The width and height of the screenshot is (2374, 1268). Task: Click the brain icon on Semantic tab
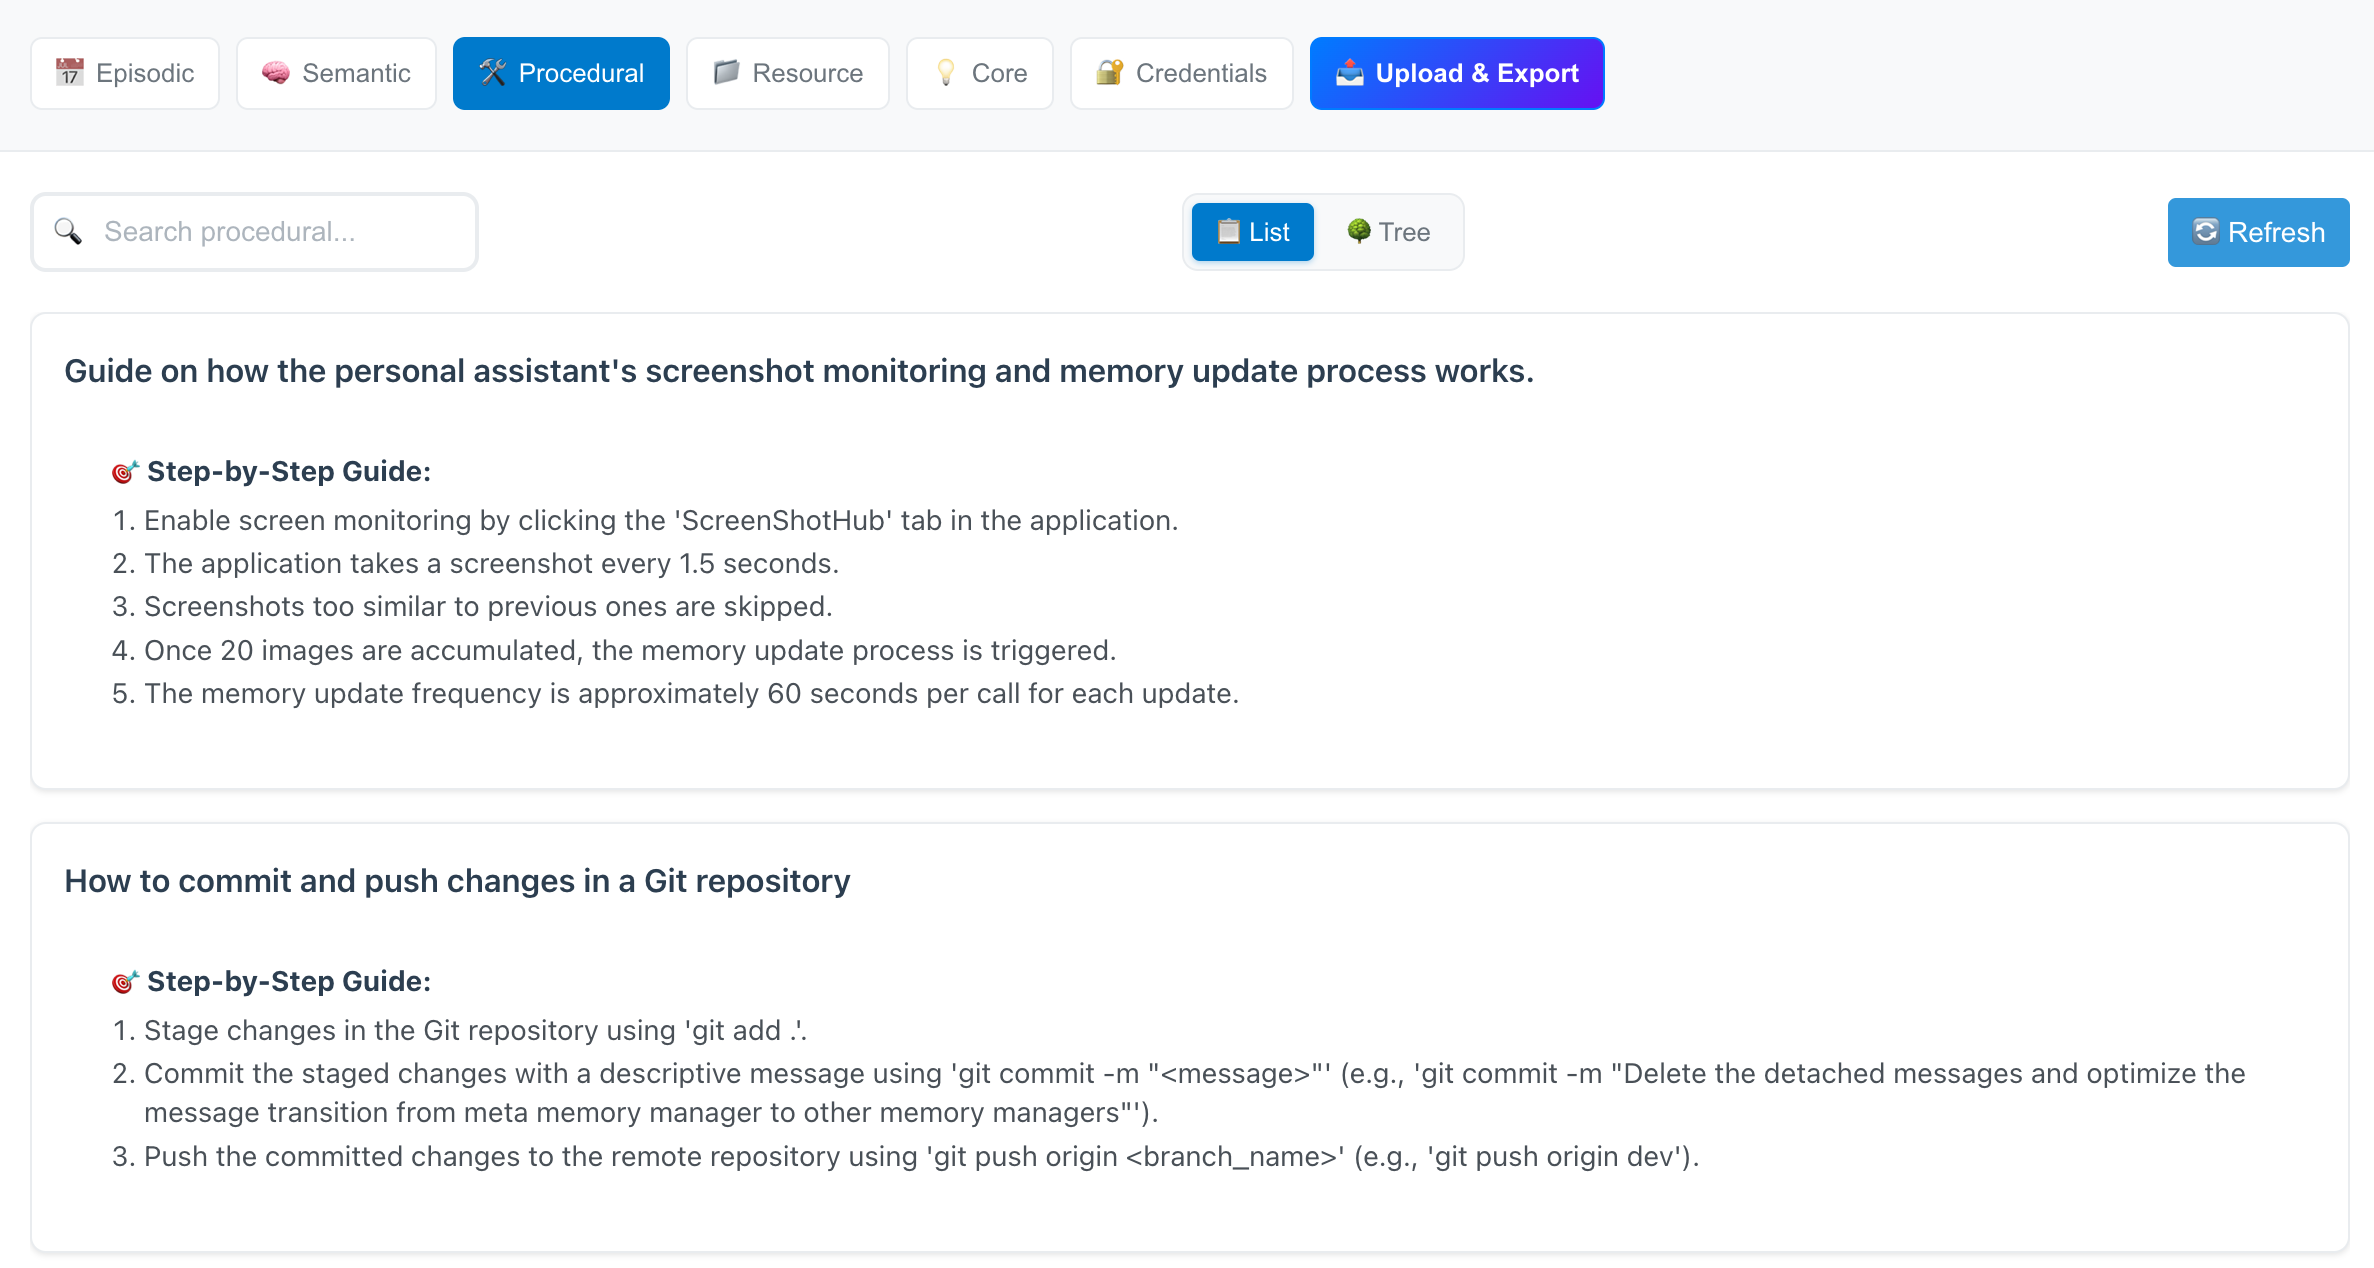[275, 72]
